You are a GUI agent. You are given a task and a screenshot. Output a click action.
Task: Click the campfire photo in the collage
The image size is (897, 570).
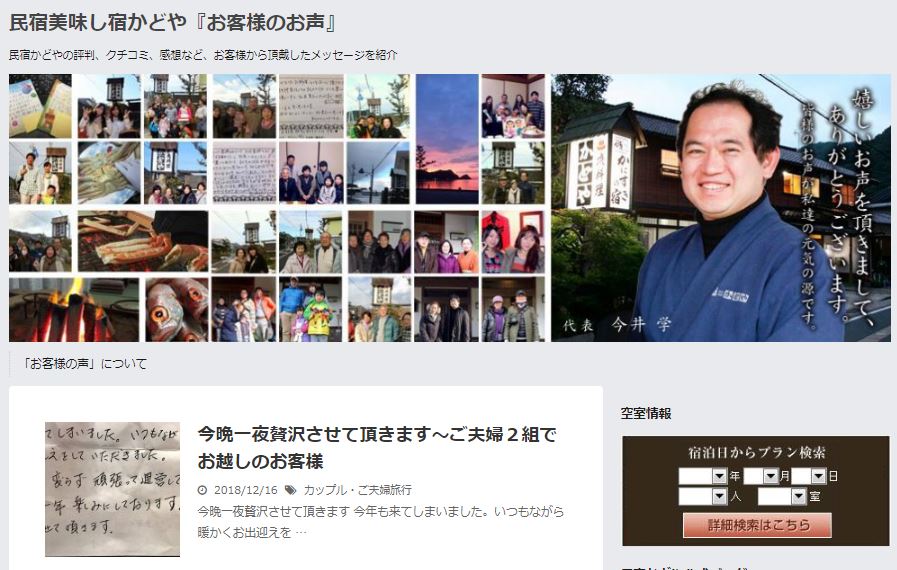point(74,310)
